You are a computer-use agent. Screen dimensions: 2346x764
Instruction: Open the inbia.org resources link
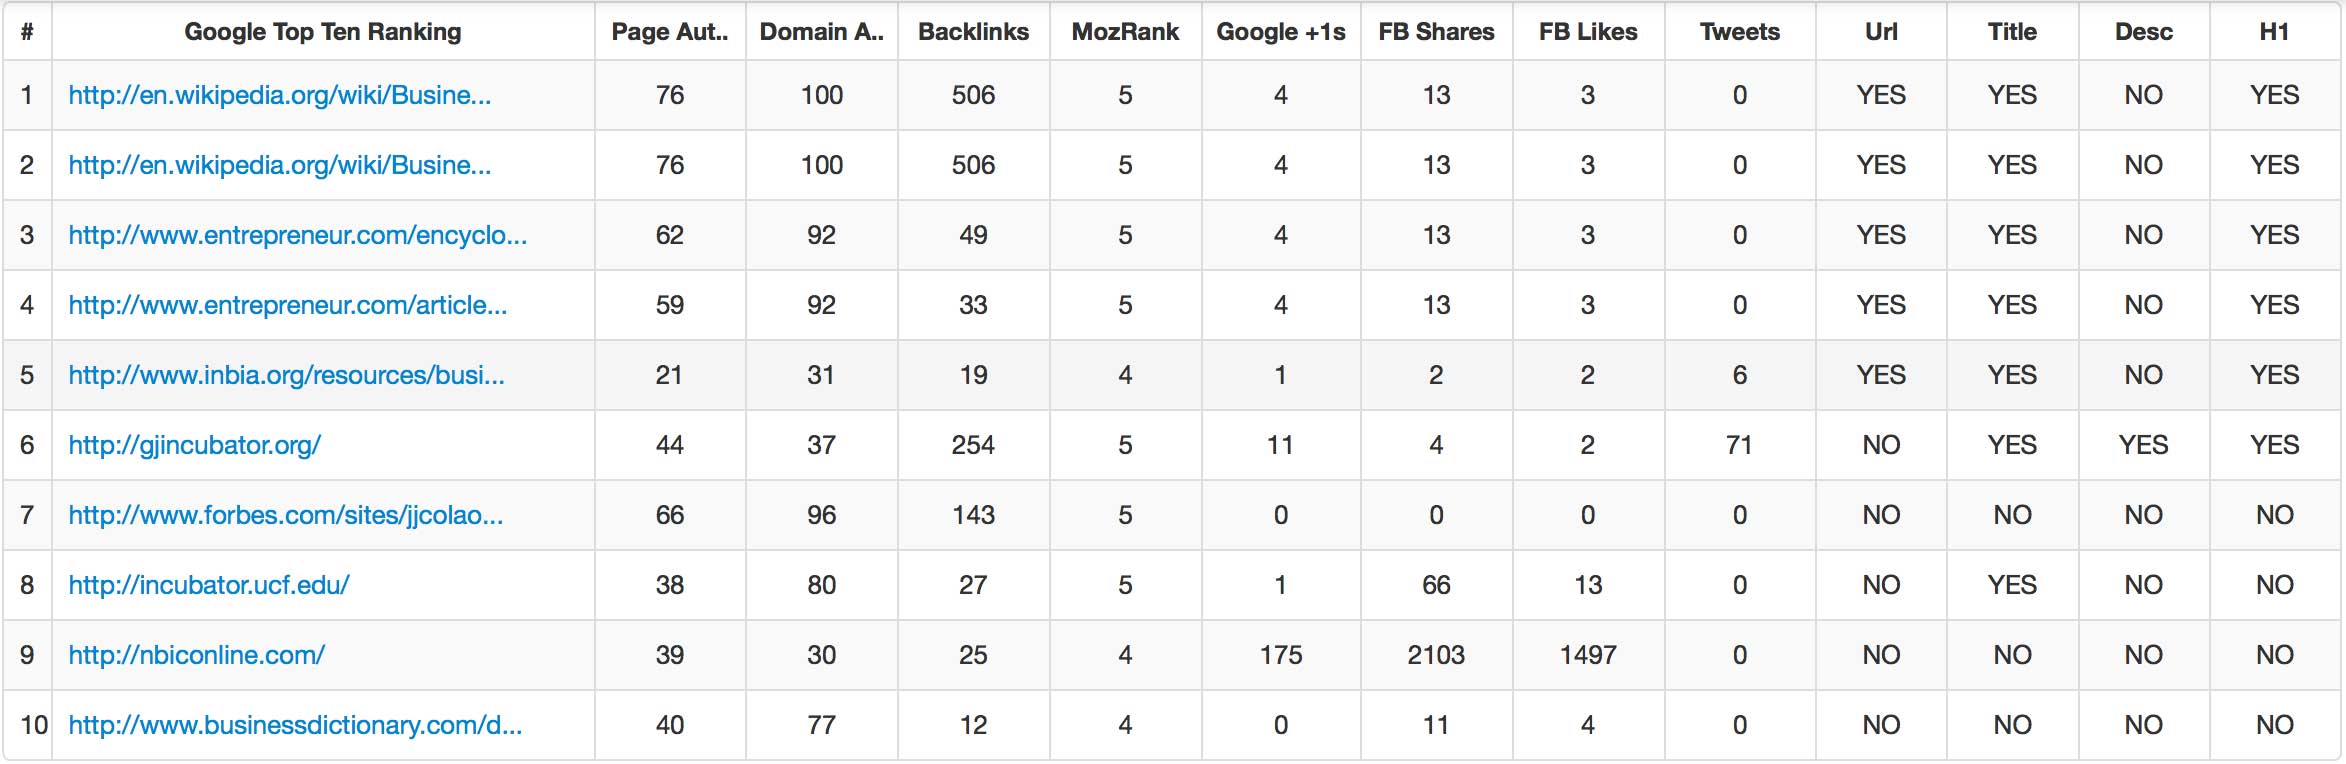tap(287, 375)
